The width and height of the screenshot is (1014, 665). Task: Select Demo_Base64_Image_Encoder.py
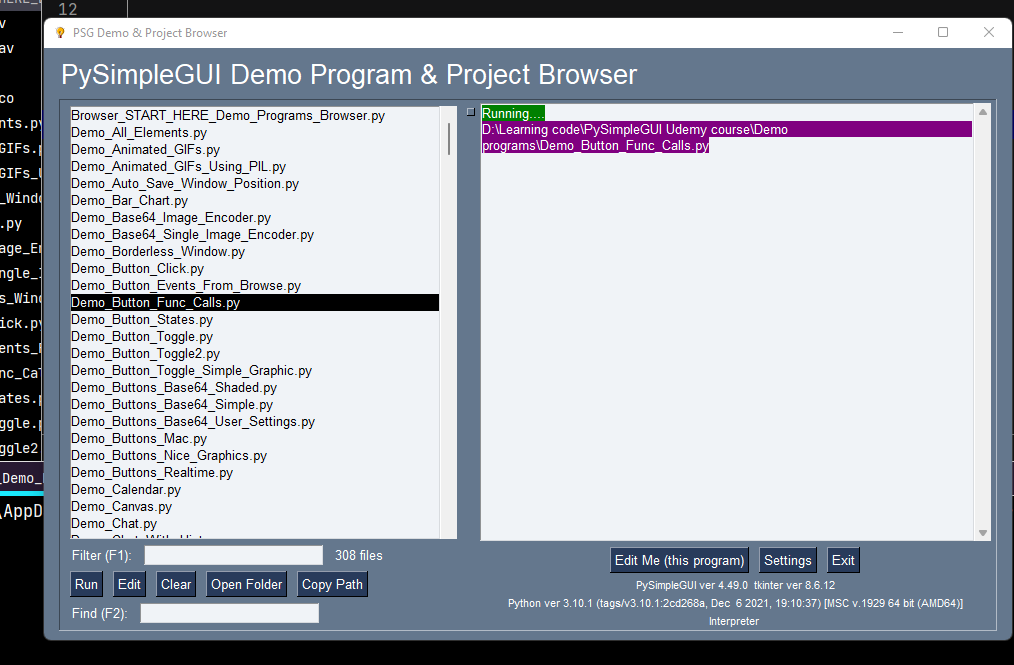tap(255, 217)
